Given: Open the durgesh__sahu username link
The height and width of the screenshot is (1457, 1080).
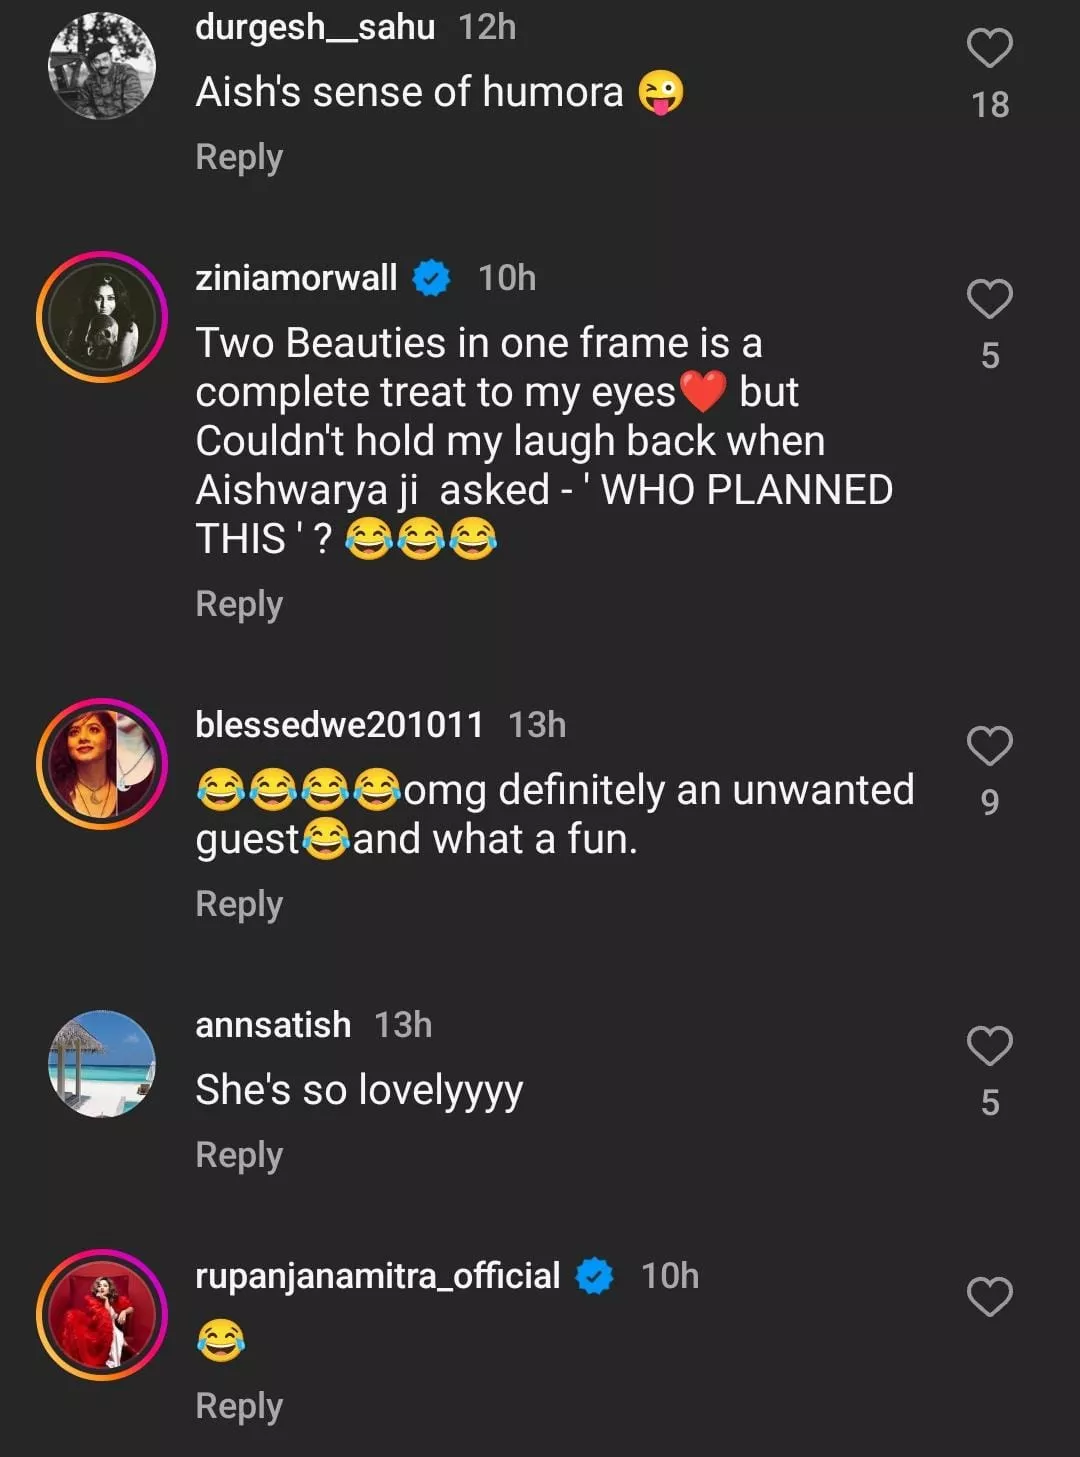Looking at the screenshot, I should tap(315, 27).
